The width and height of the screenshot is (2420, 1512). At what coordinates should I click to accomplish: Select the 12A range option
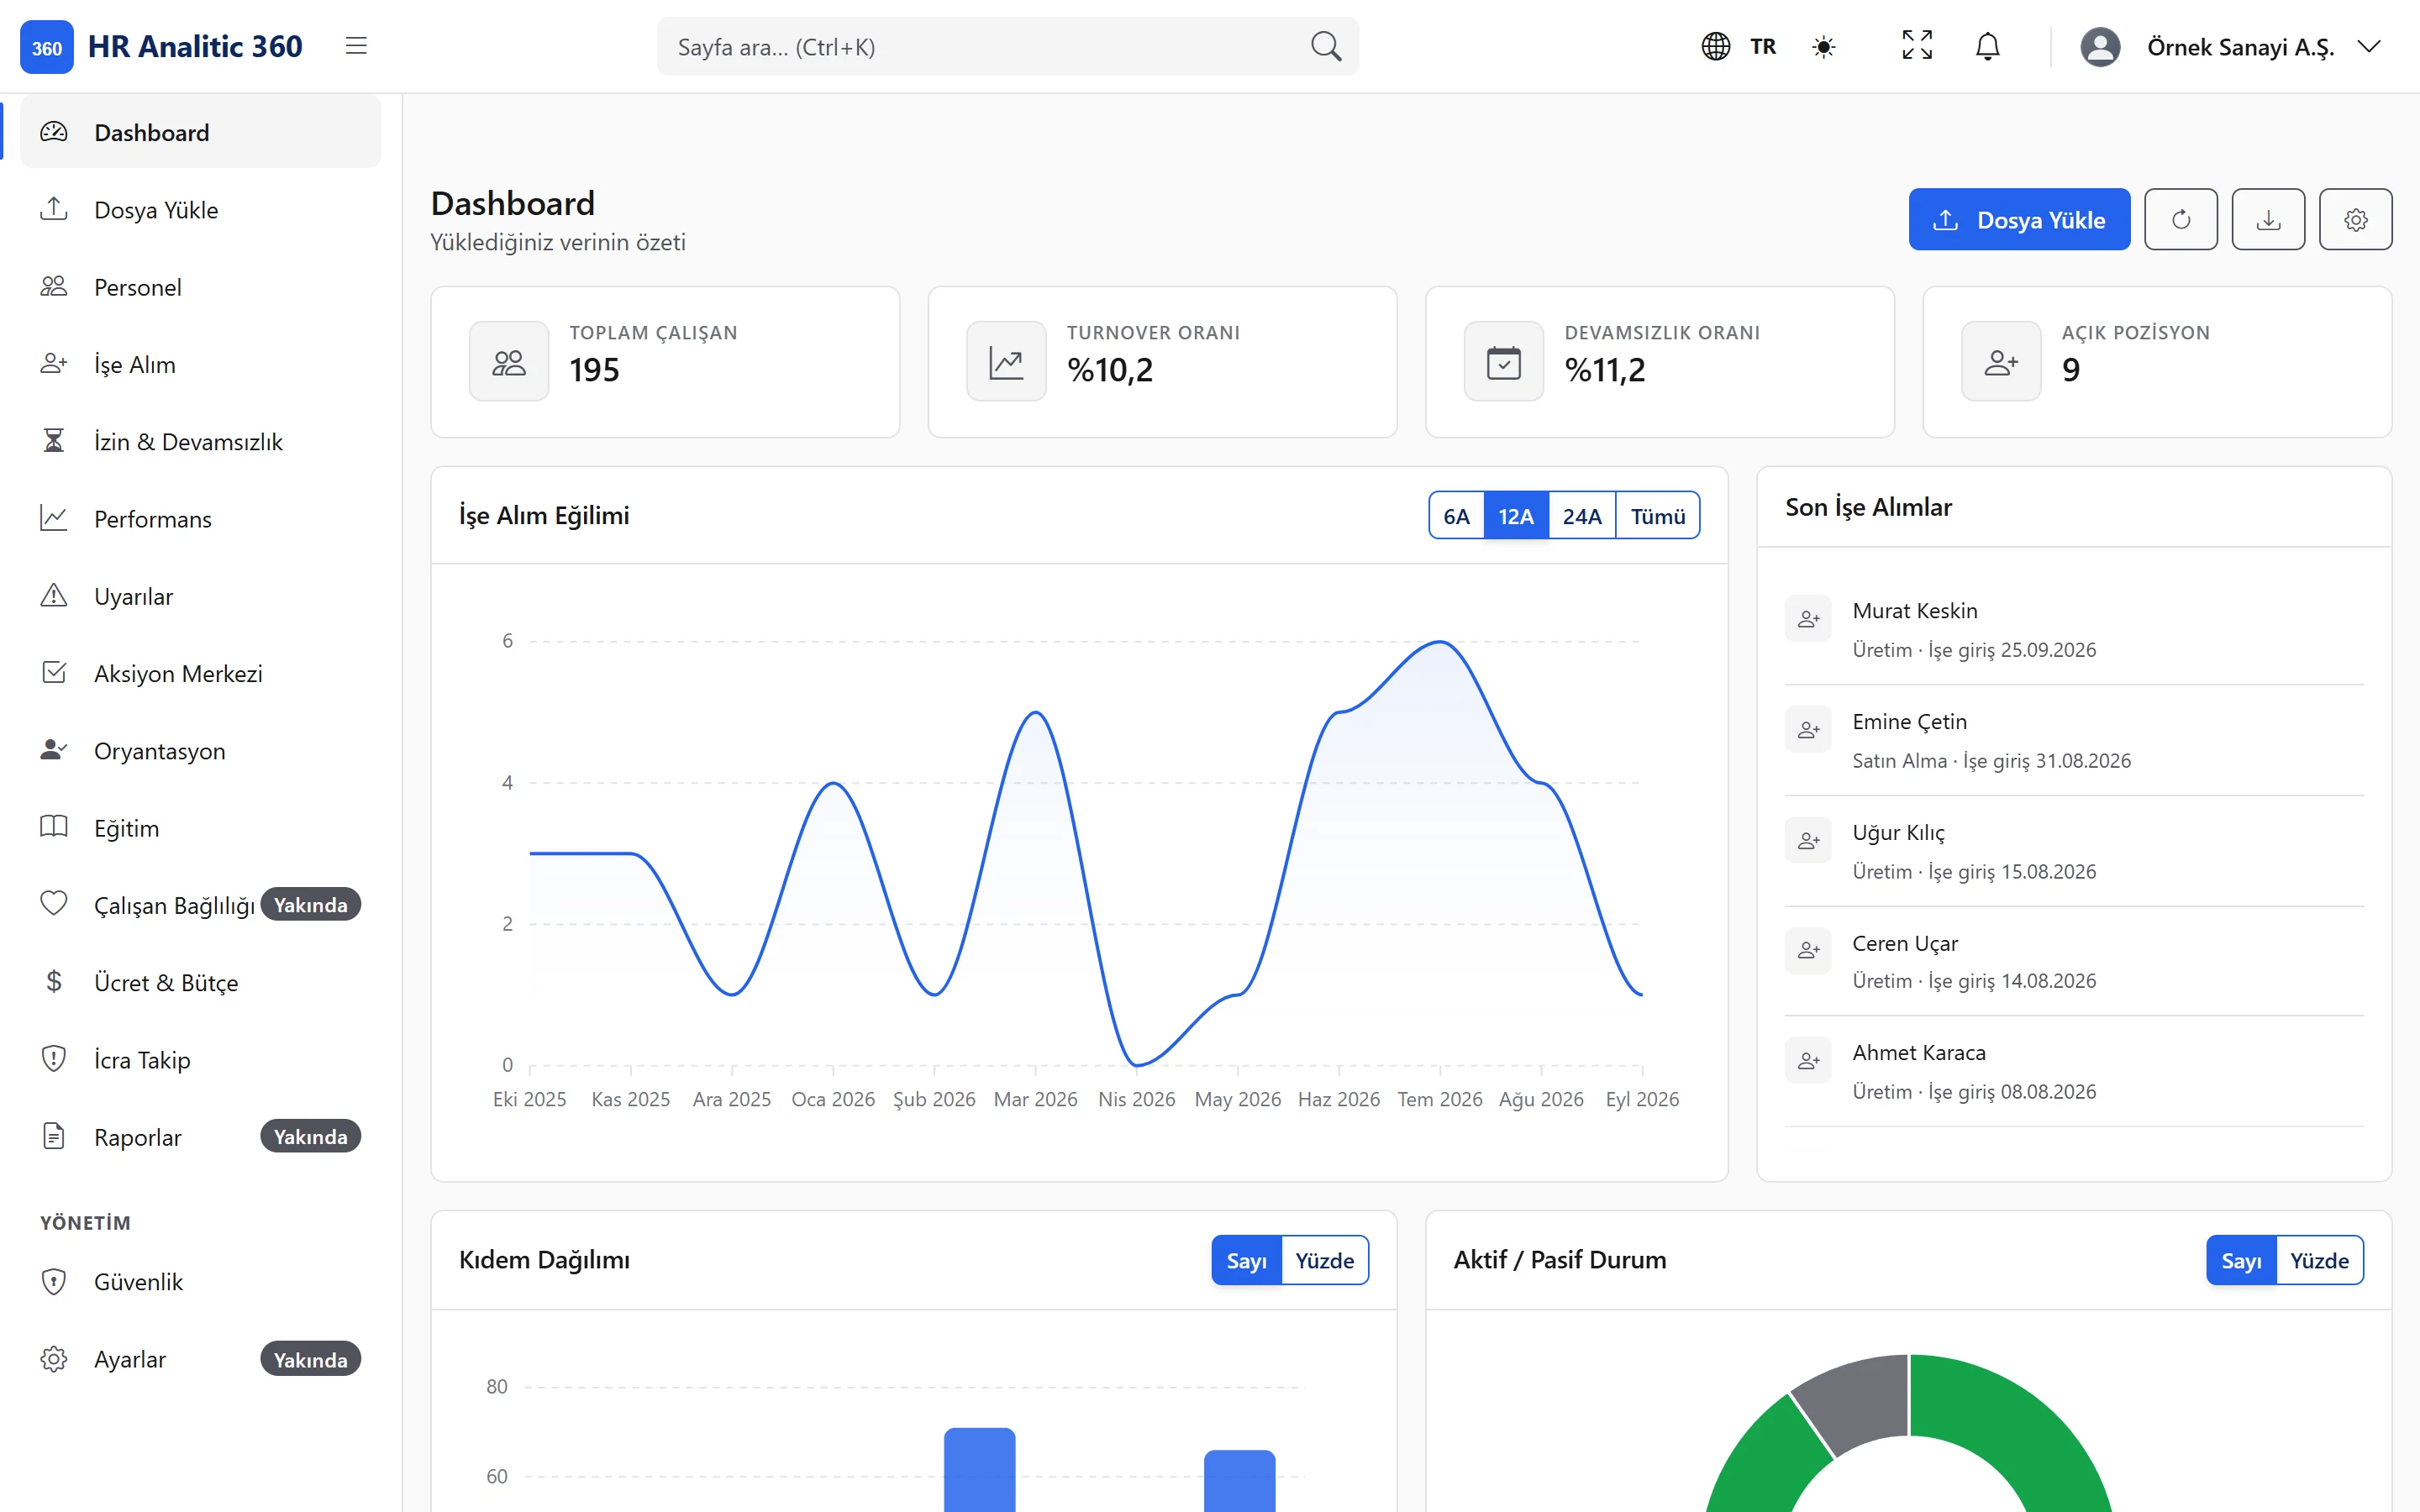(x=1516, y=515)
